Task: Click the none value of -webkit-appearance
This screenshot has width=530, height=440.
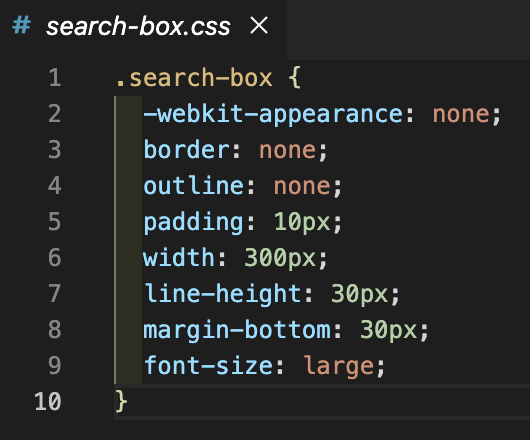Action: point(461,114)
